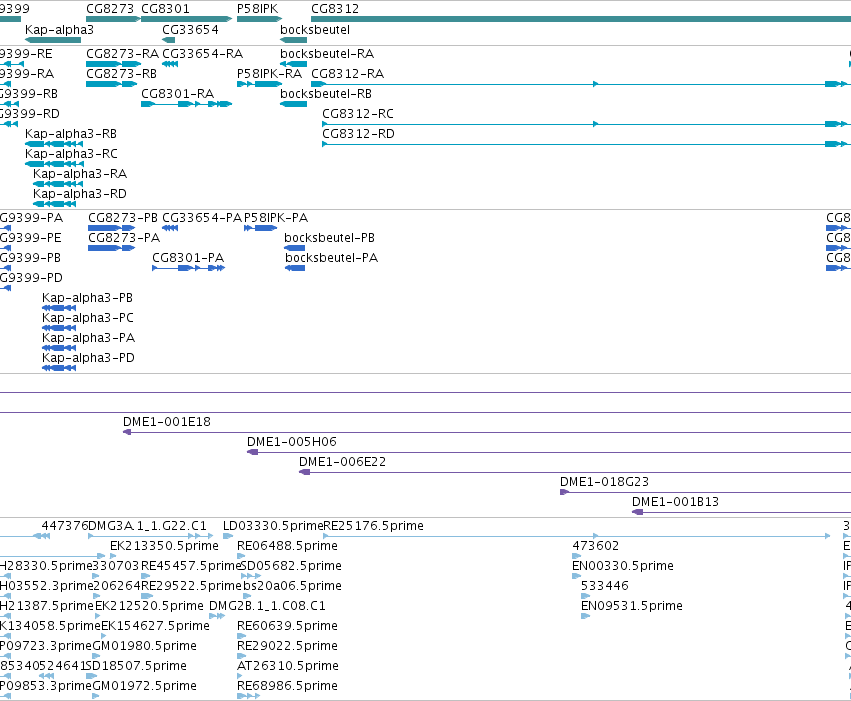This screenshot has height=701, width=851.
Task: Select the EK154627.5prime EST label
Action: 155,627
